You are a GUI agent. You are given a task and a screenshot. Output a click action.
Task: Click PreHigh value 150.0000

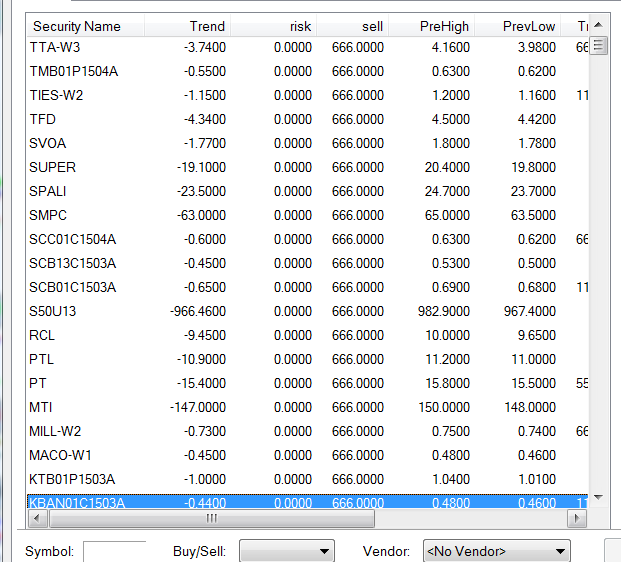coord(444,407)
